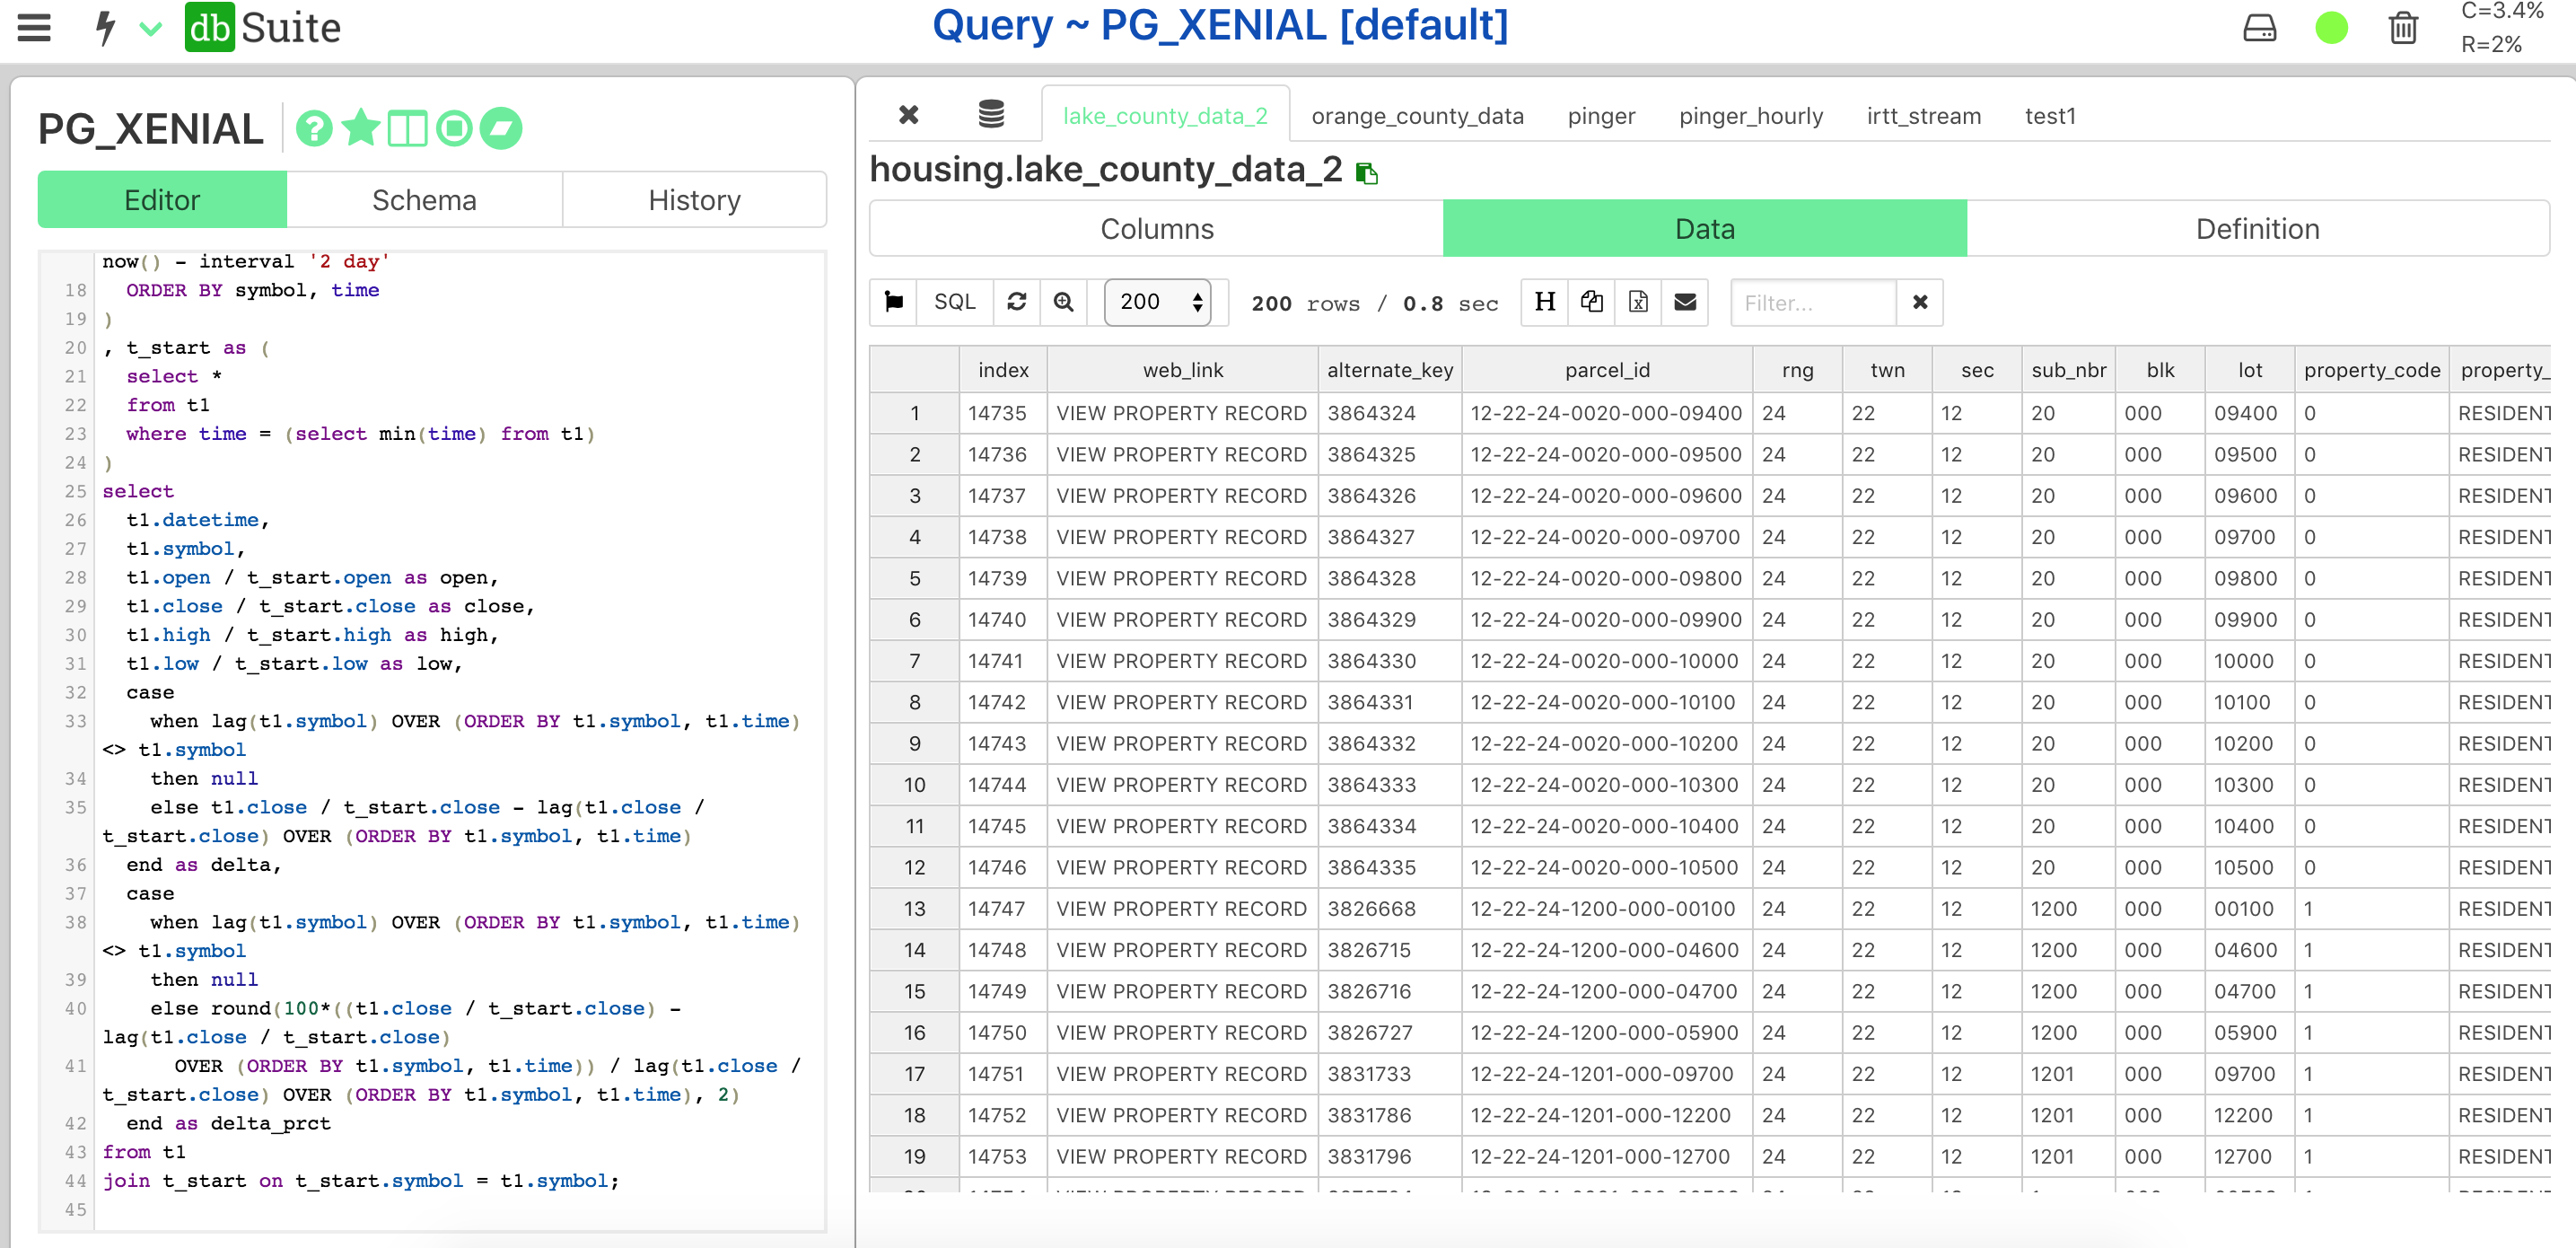The height and width of the screenshot is (1248, 2576).
Task: Open the hamburger main menu
Action: (x=34, y=27)
